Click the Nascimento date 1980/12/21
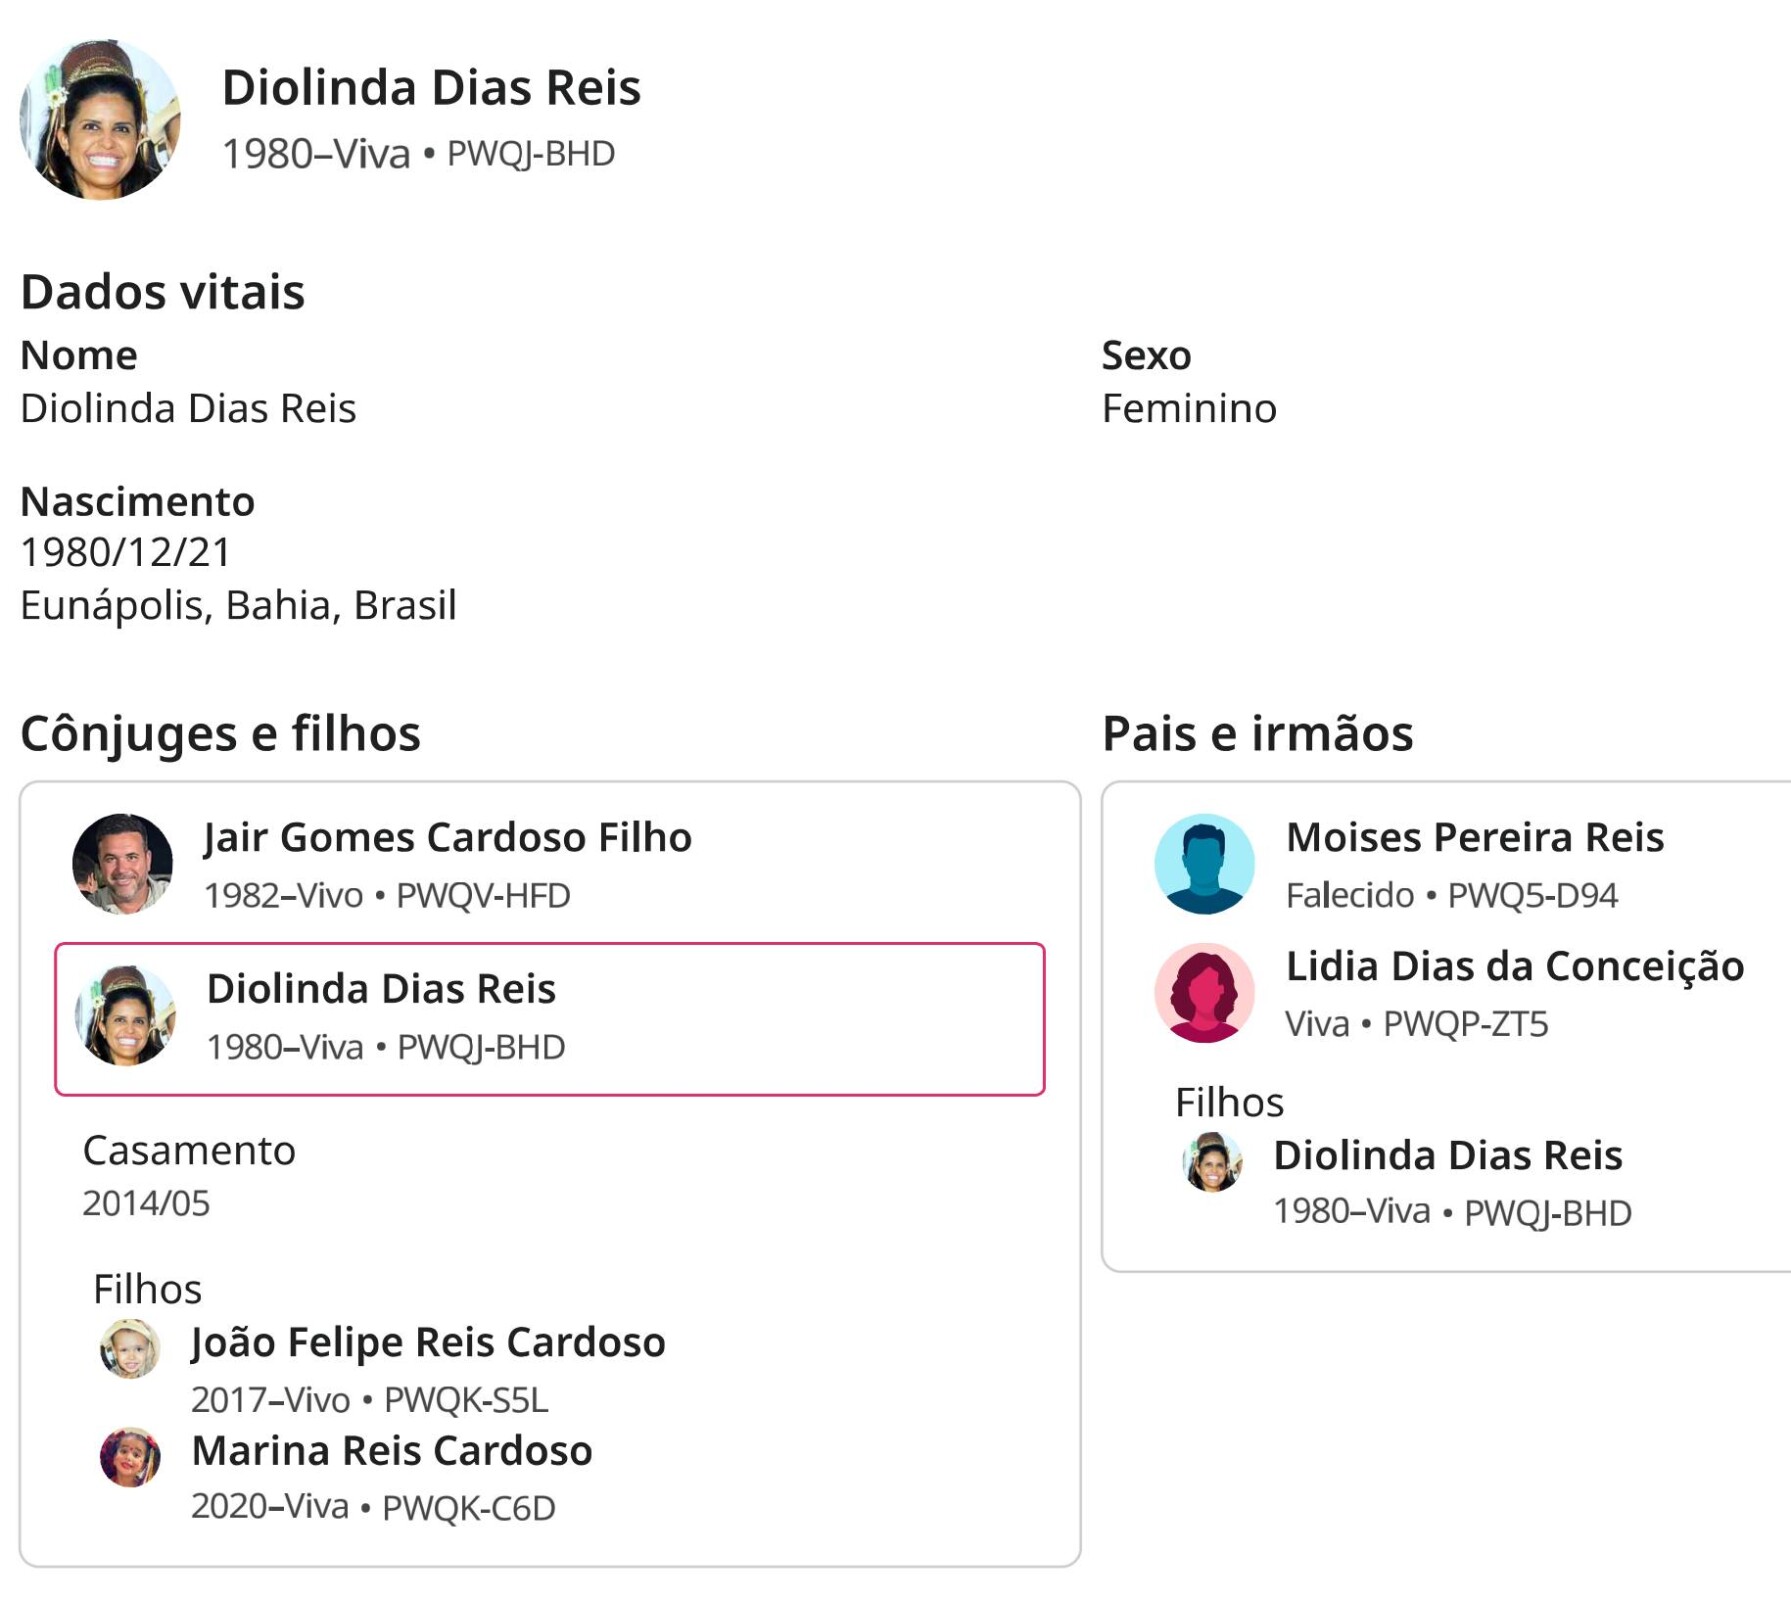 click(x=126, y=552)
